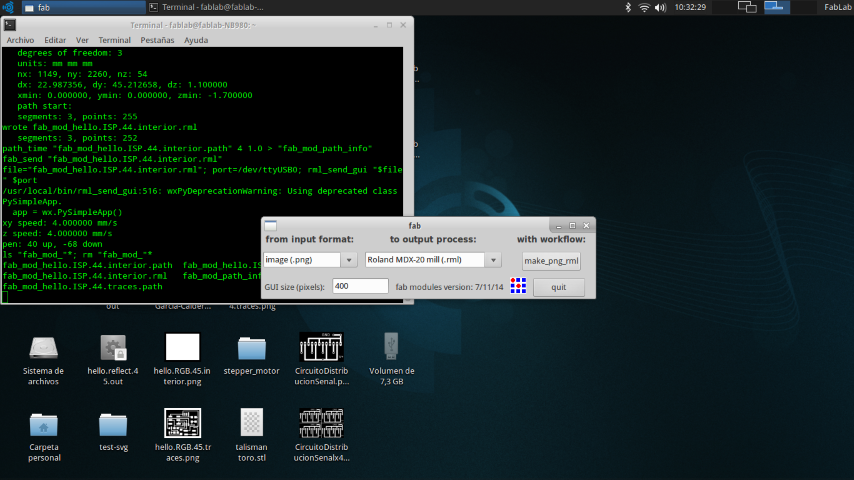
Task: Minimize the fab window
Action: [x=558, y=226]
